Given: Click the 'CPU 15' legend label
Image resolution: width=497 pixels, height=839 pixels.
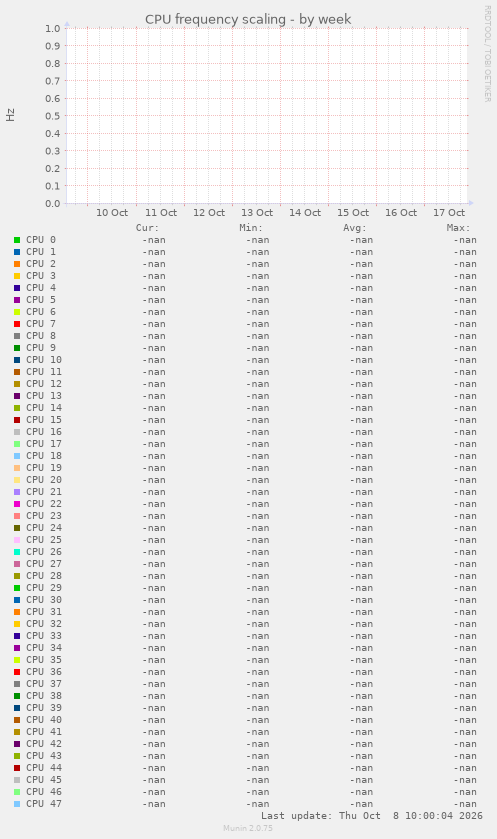Looking at the screenshot, I should pos(44,420).
